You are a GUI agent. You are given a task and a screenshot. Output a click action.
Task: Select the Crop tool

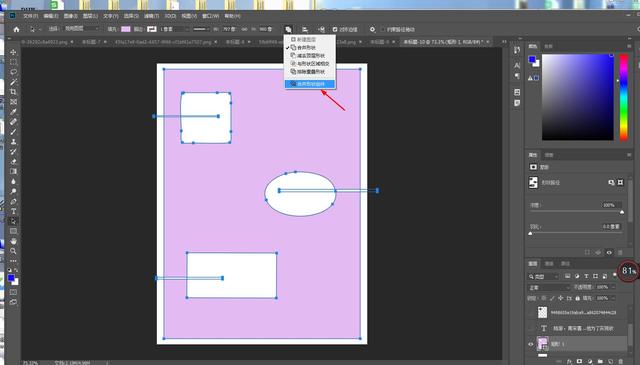point(13,92)
